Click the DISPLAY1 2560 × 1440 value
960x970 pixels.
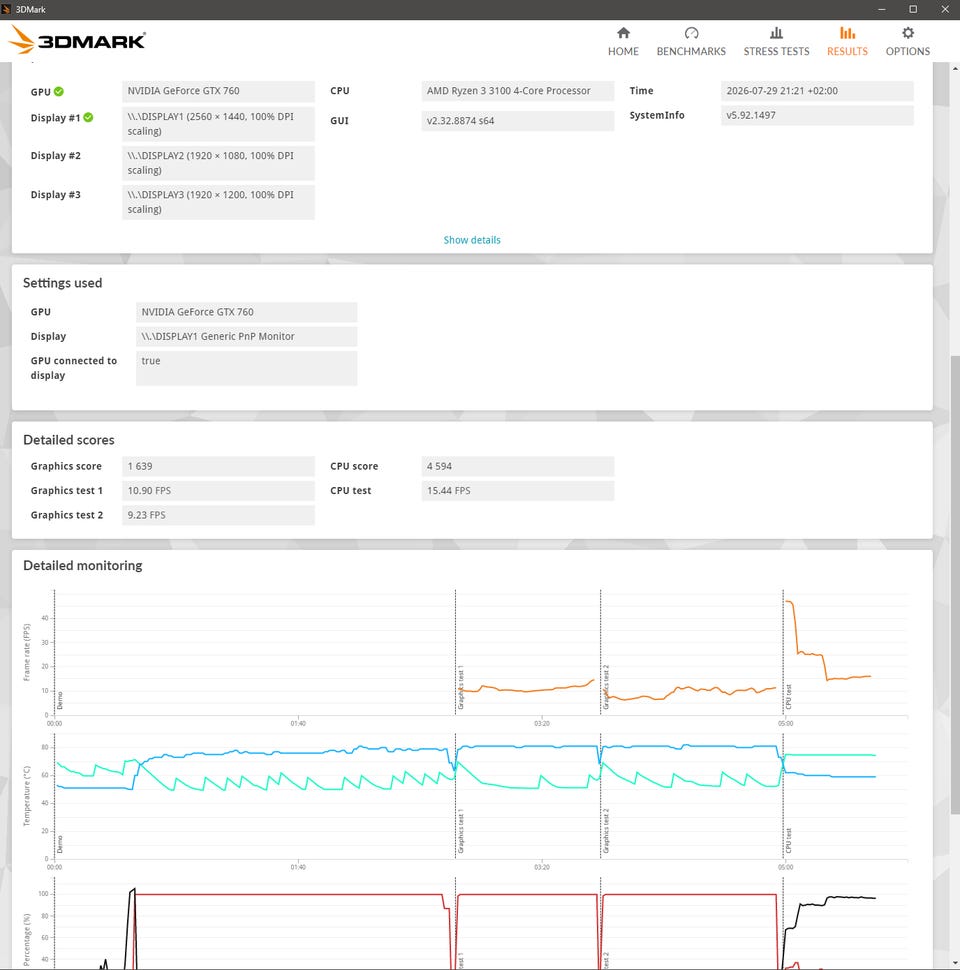pos(218,124)
